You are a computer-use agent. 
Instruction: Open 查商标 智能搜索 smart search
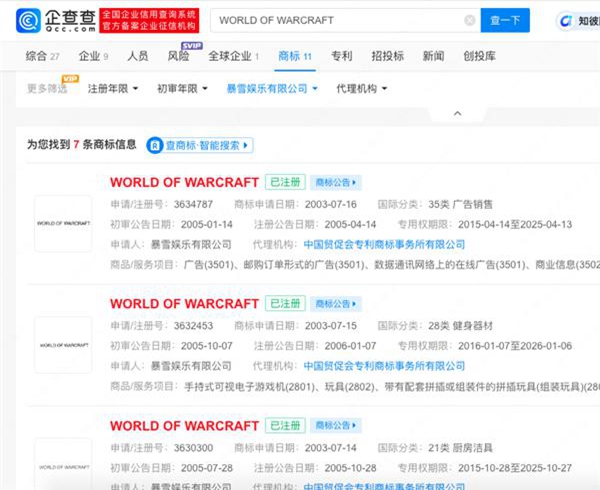[x=201, y=145]
